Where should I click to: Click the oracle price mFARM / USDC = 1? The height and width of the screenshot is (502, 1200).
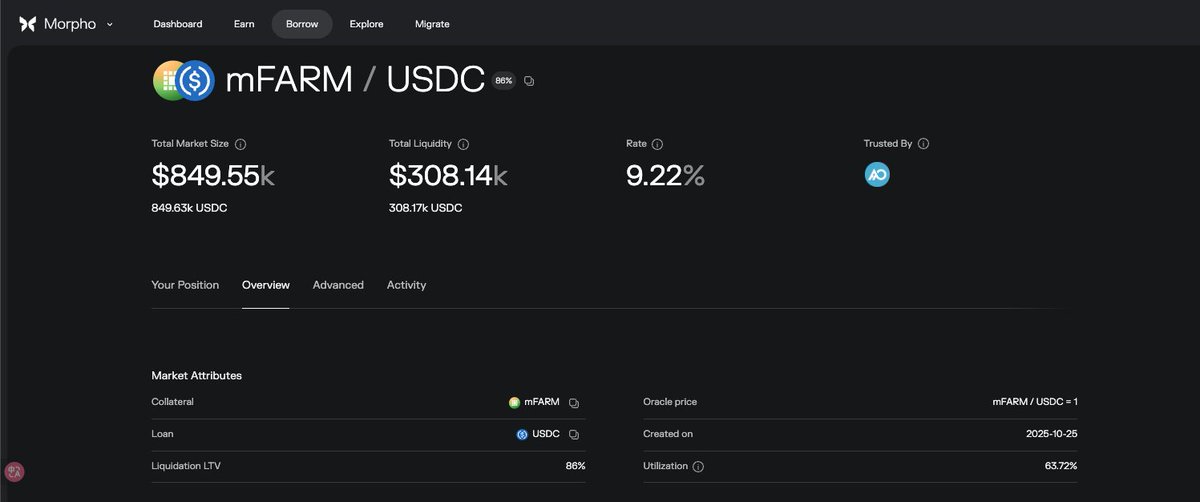click(1035, 402)
